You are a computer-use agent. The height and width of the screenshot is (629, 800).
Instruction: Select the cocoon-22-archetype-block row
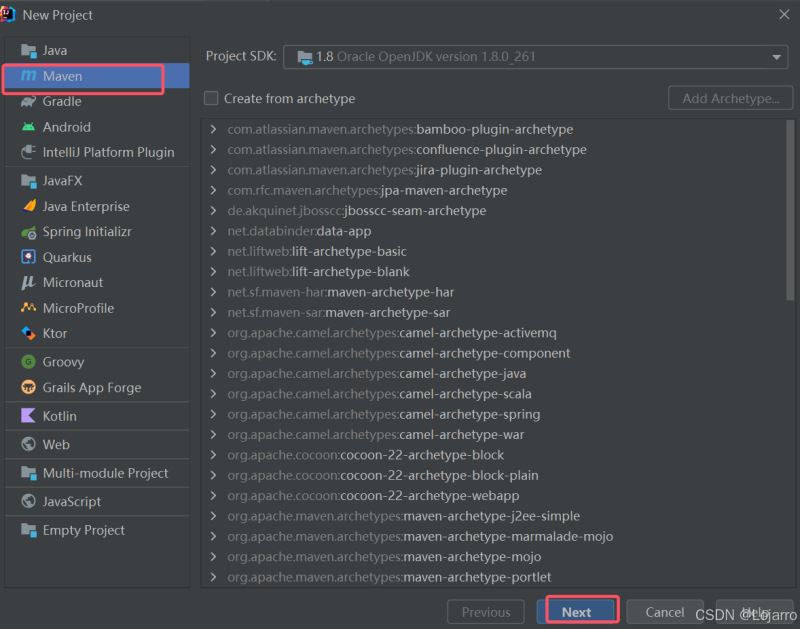[494, 455]
